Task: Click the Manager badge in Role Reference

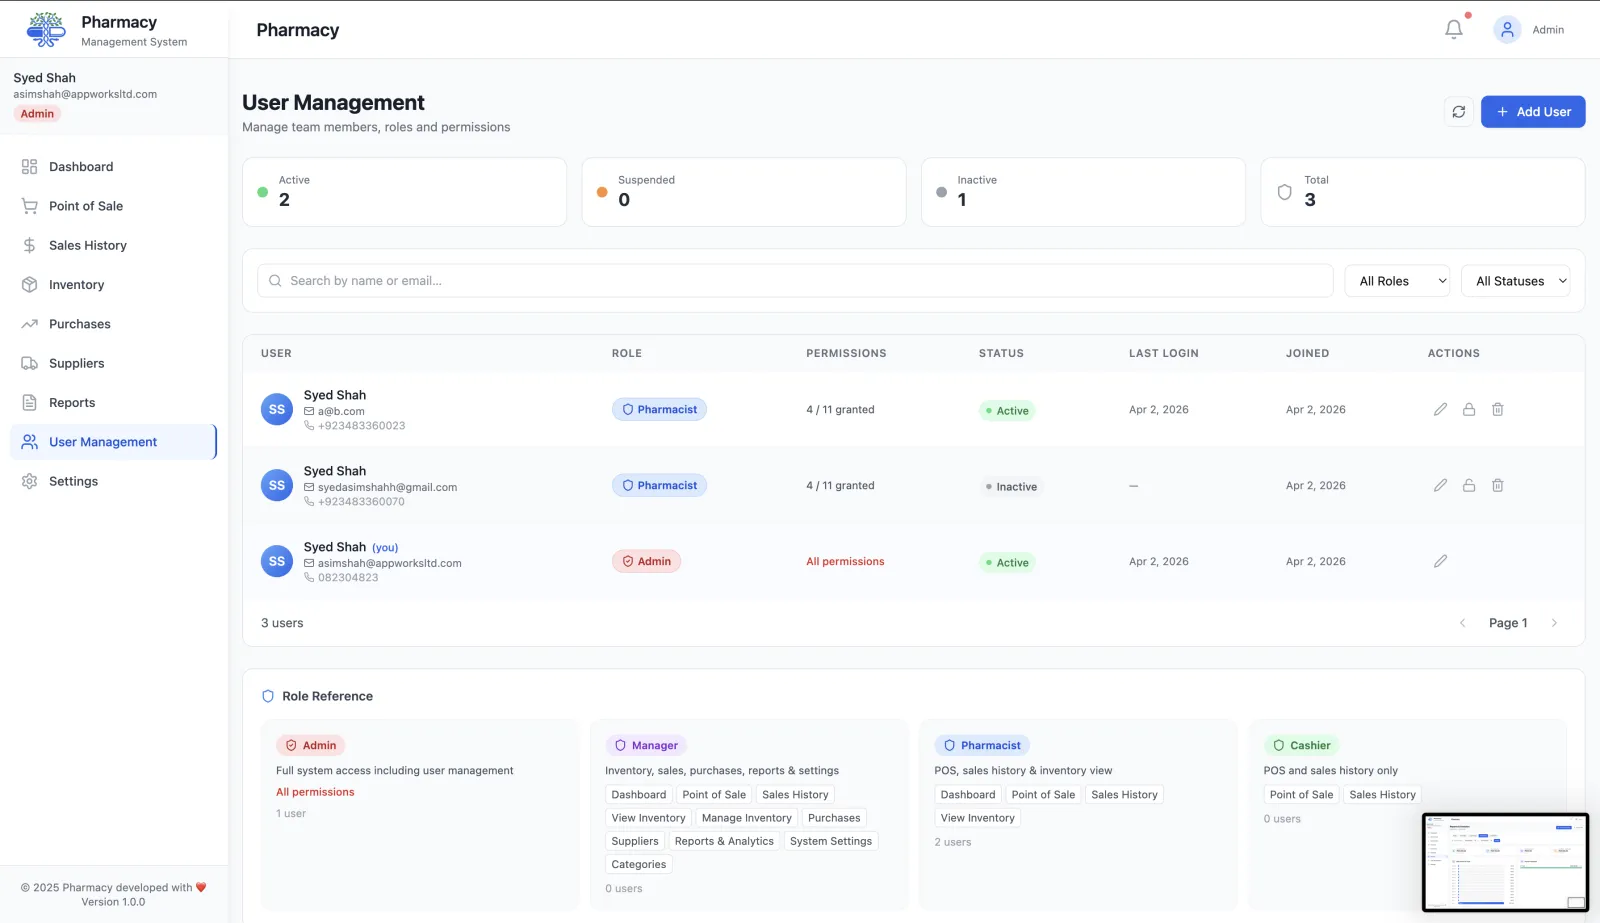Action: [x=646, y=745]
